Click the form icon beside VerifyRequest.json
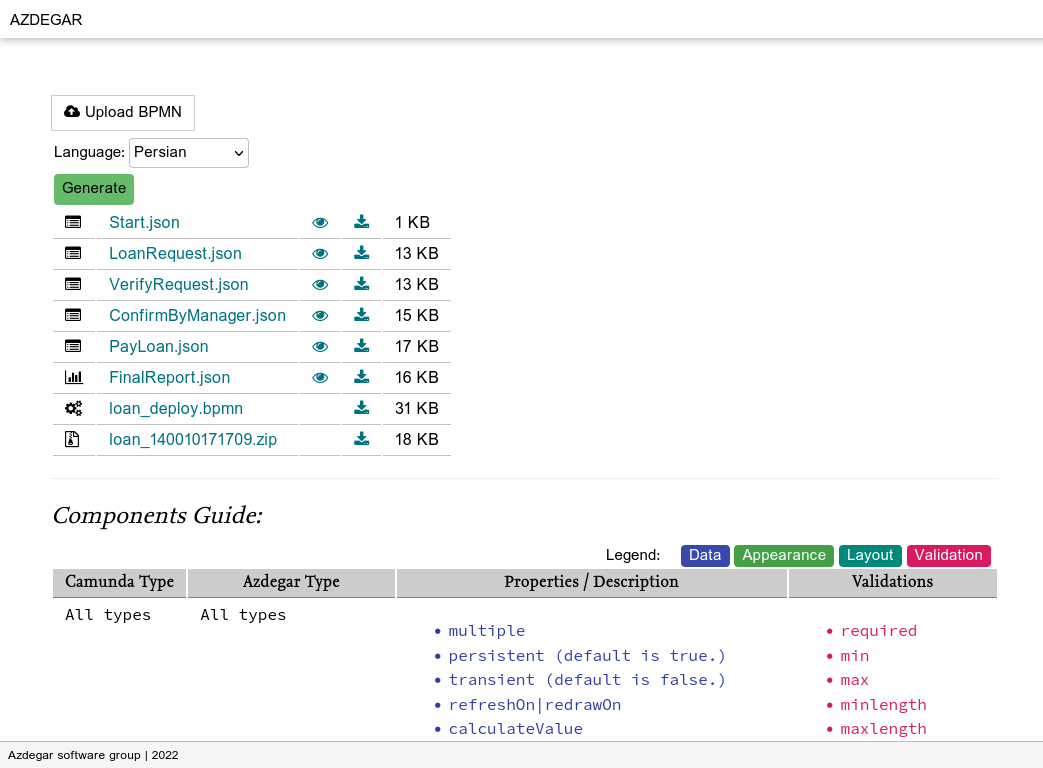1043x768 pixels. (x=73, y=285)
